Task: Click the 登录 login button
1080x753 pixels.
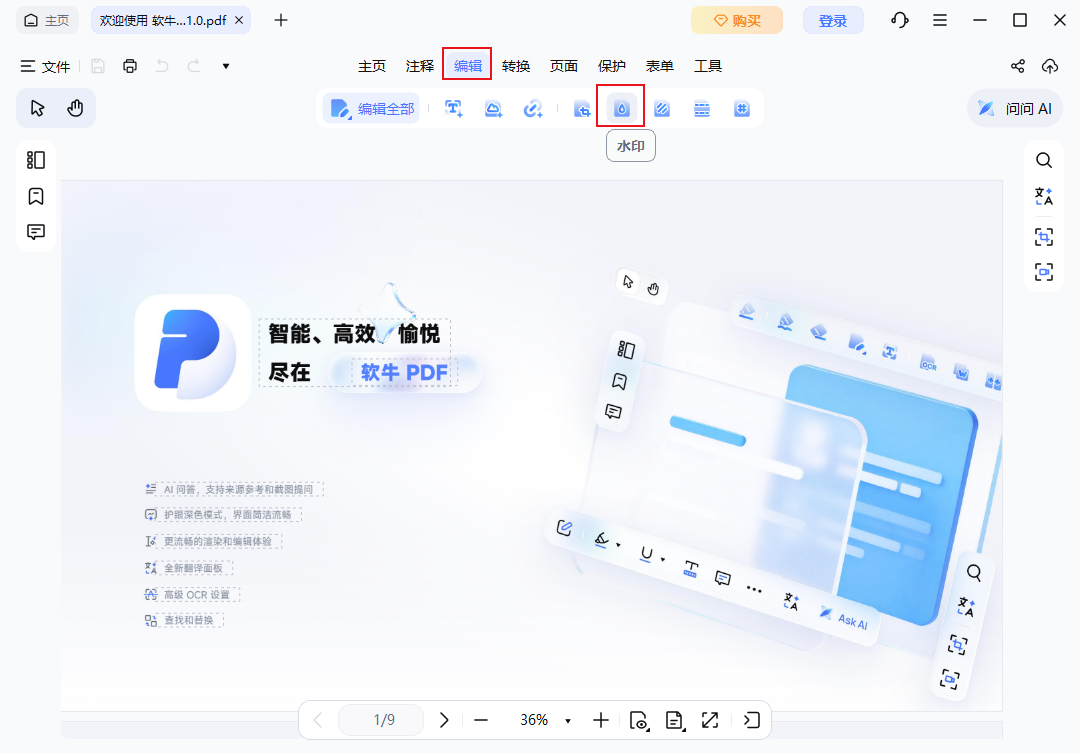Action: tap(833, 20)
